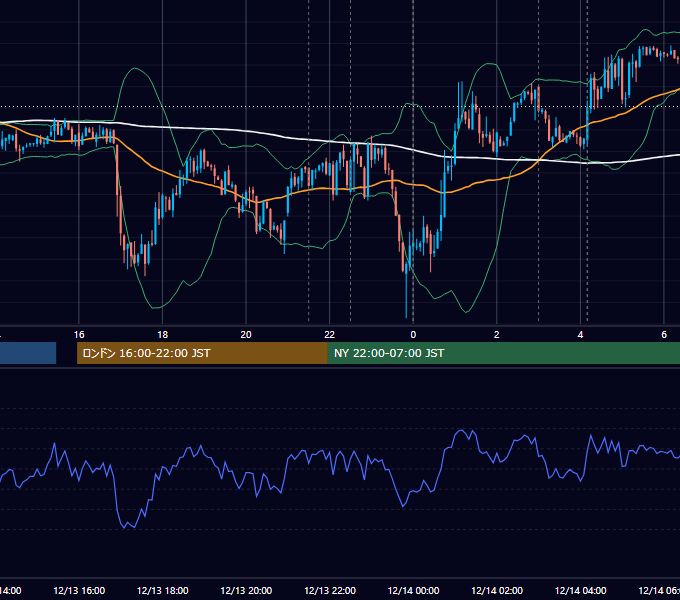Click the 12/14 04:00 date label
Viewport: 680px width, 600px height.
[580, 590]
